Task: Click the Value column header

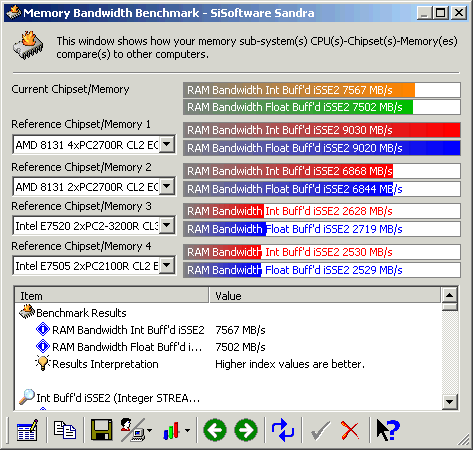Action: [x=325, y=296]
